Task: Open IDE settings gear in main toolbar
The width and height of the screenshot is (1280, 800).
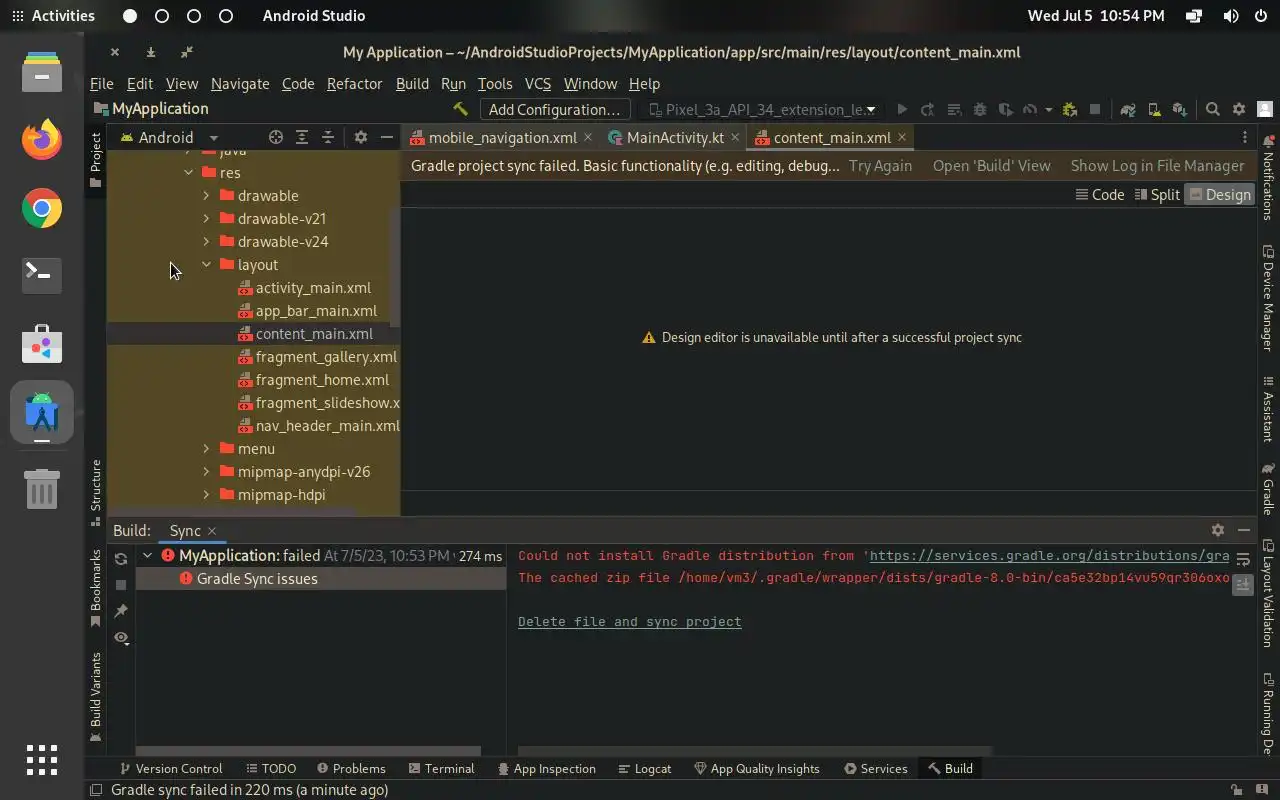Action: [x=1238, y=109]
